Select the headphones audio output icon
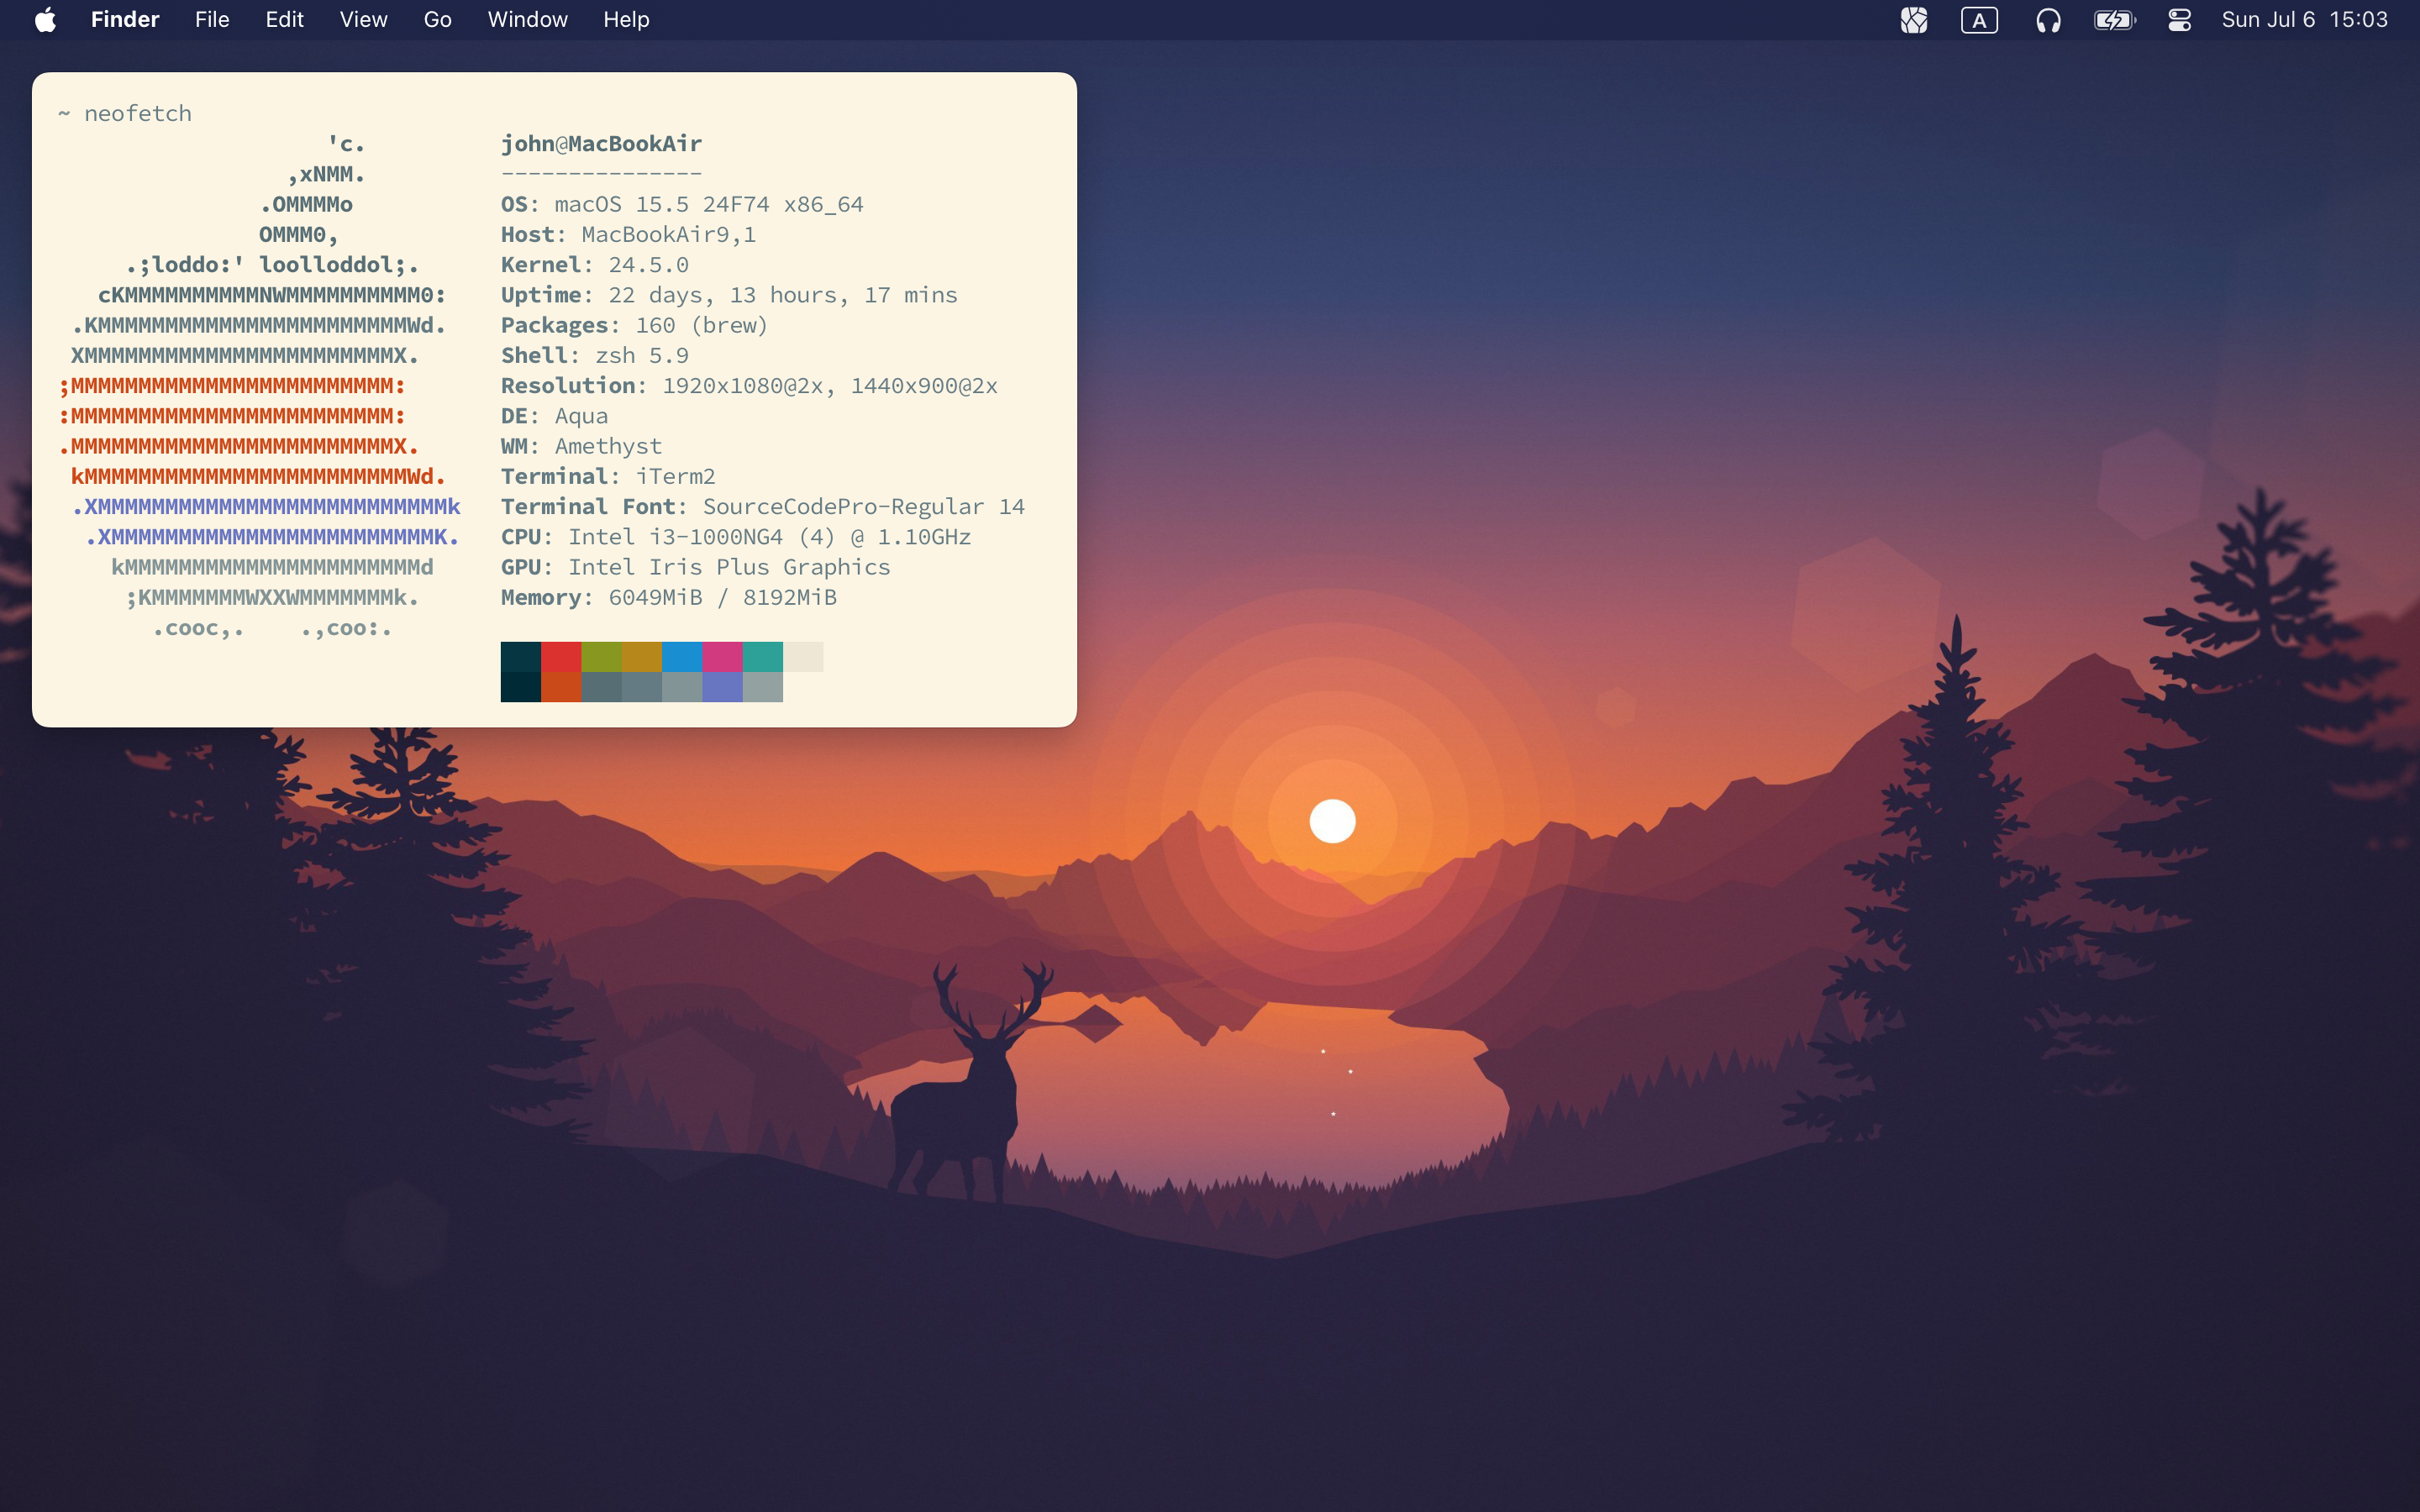 pyautogui.click(x=2048, y=19)
